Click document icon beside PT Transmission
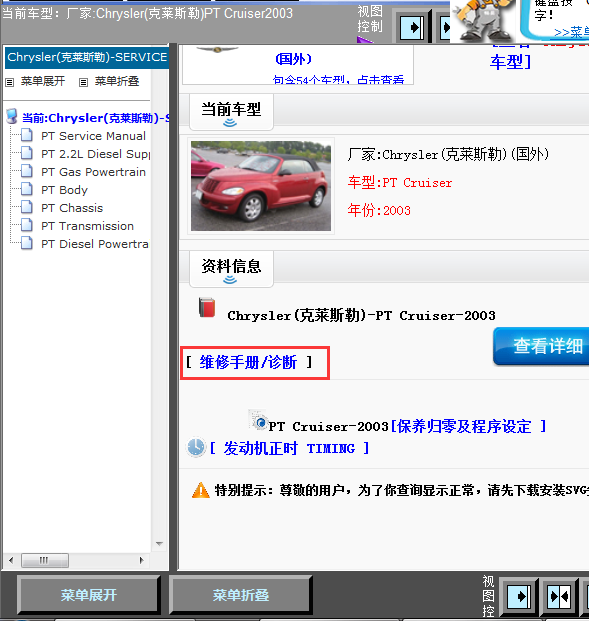 (27, 225)
